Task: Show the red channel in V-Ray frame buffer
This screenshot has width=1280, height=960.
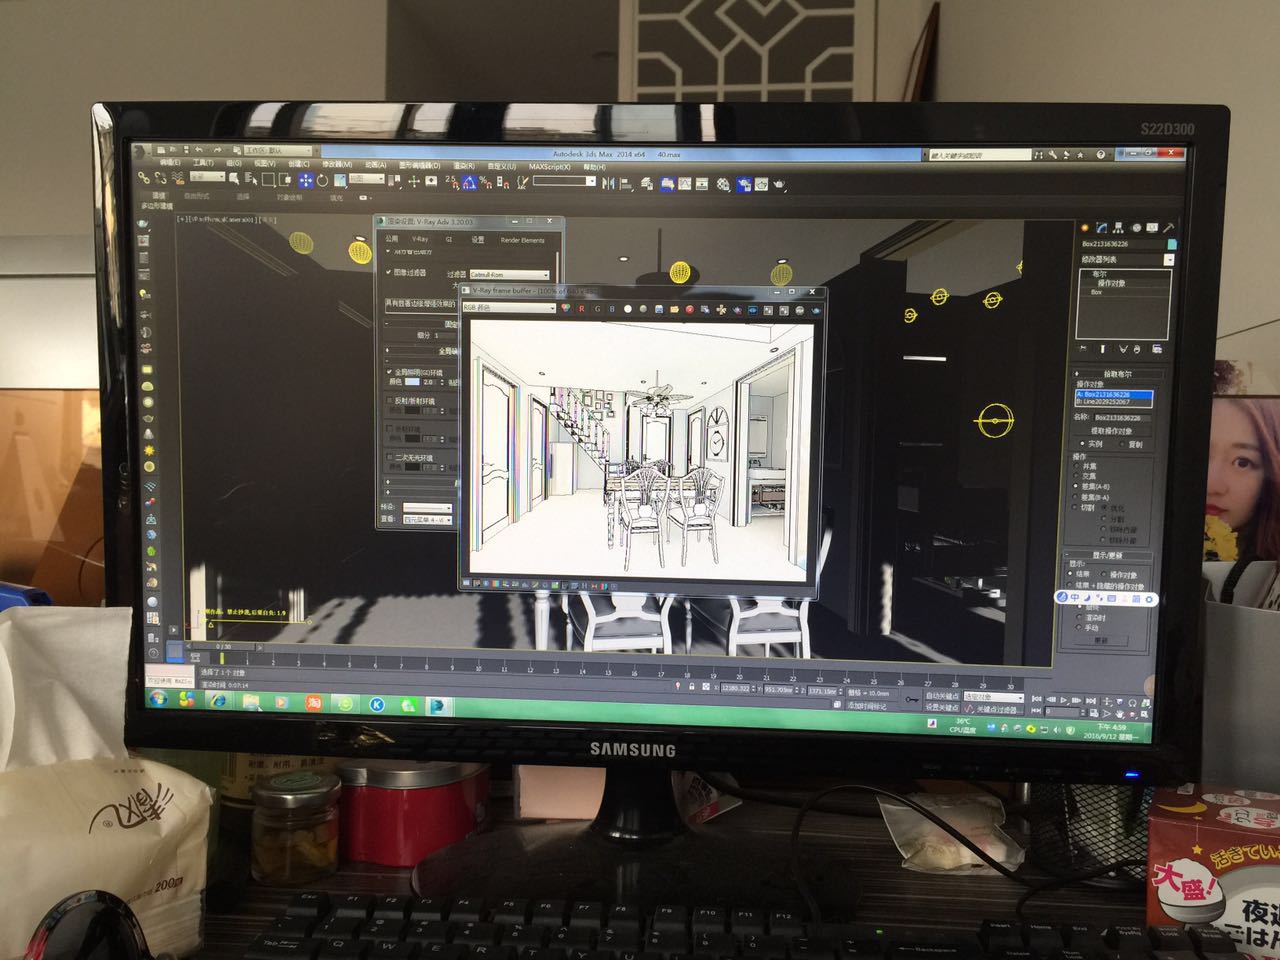Action: pos(581,308)
